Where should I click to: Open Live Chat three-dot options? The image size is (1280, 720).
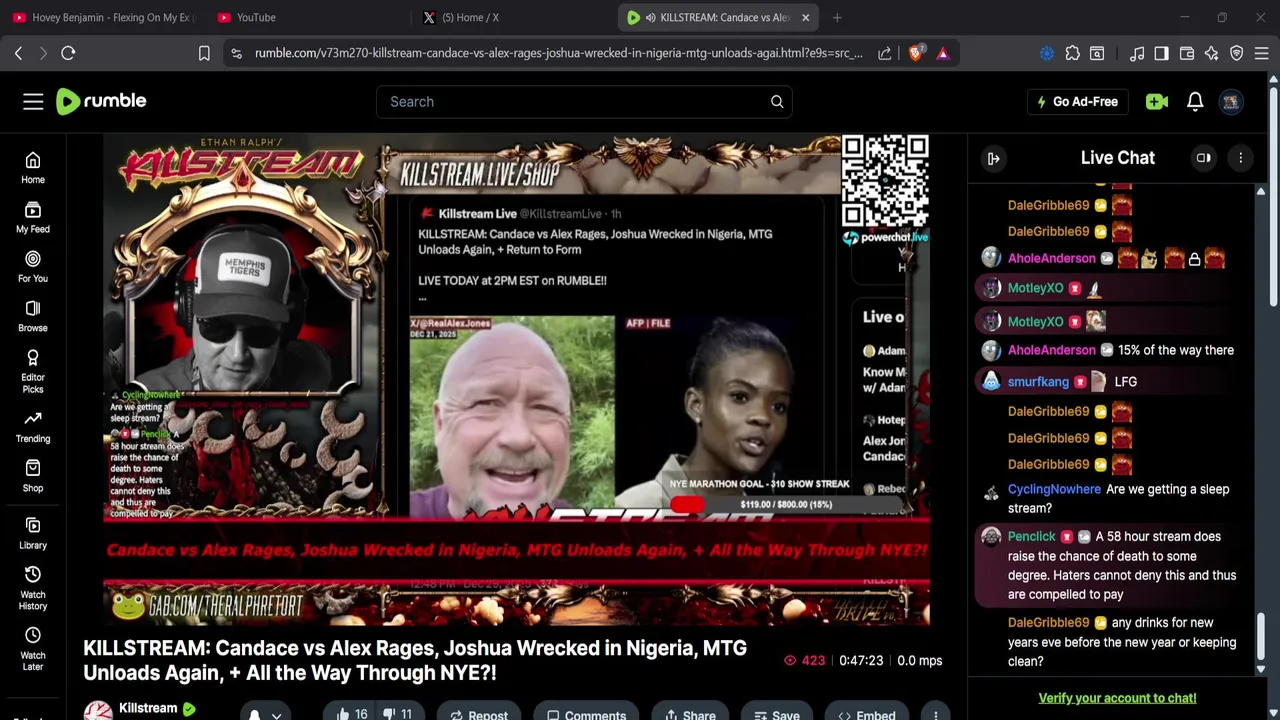1240,158
